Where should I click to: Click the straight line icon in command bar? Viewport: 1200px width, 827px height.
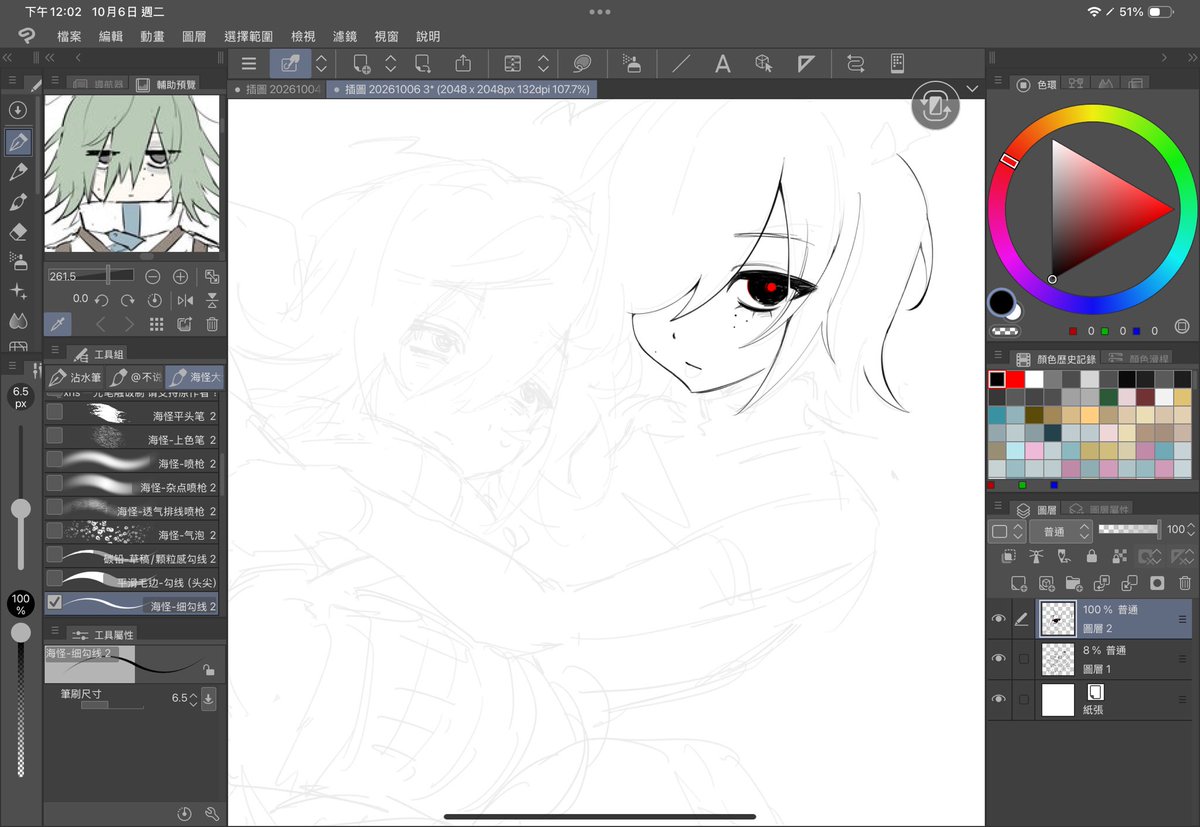coord(681,64)
